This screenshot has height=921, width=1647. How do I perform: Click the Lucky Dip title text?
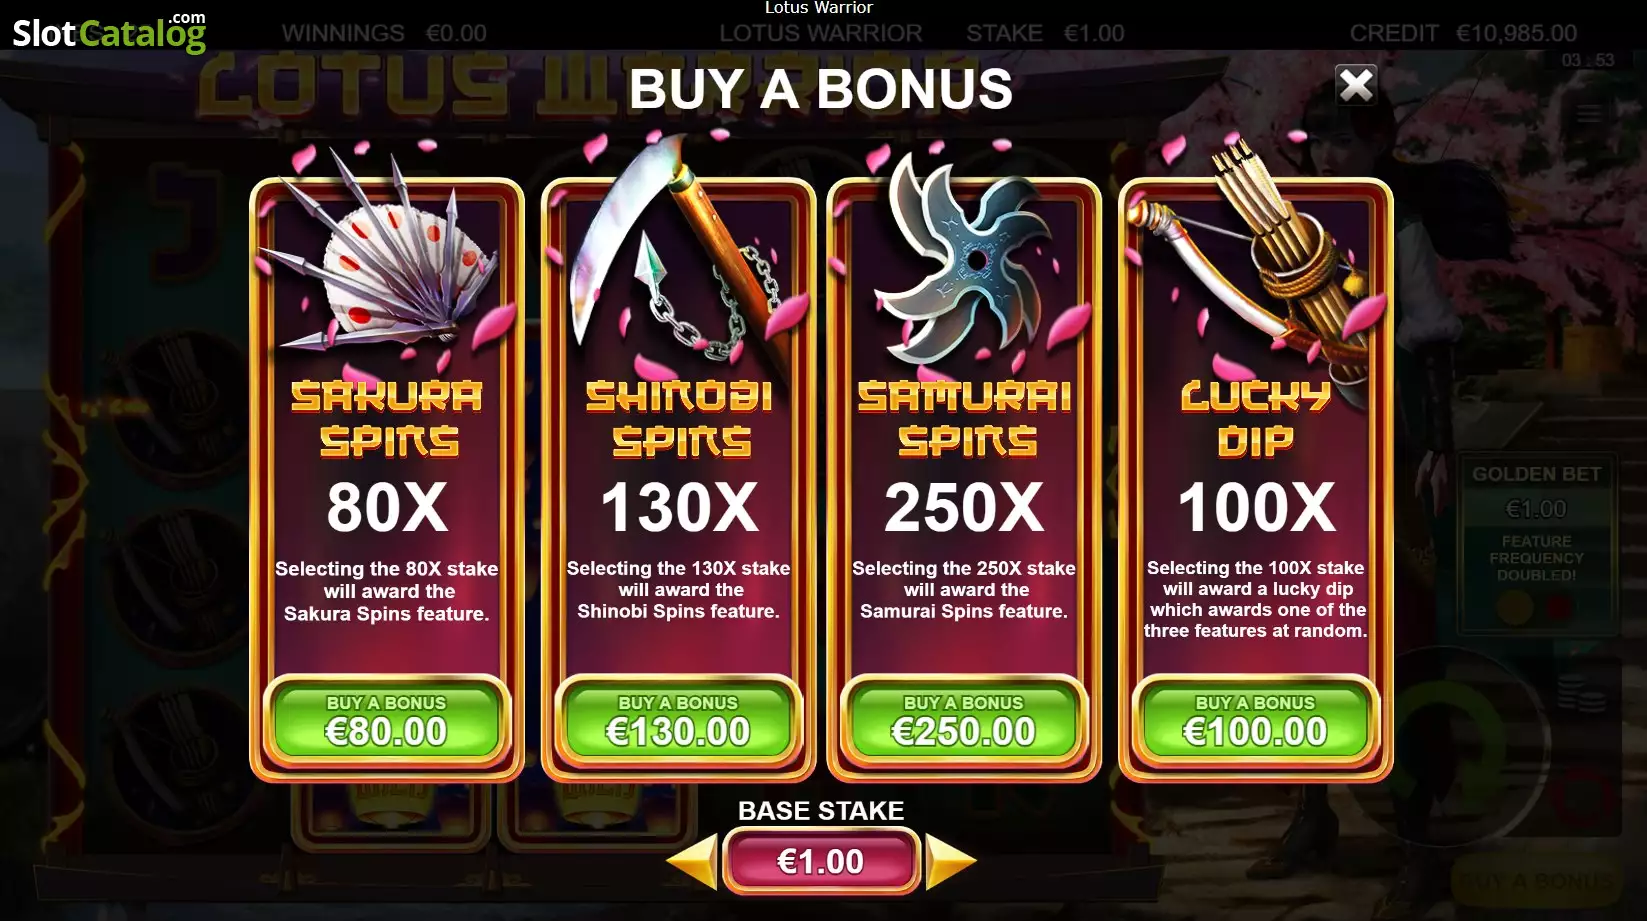tap(1256, 419)
